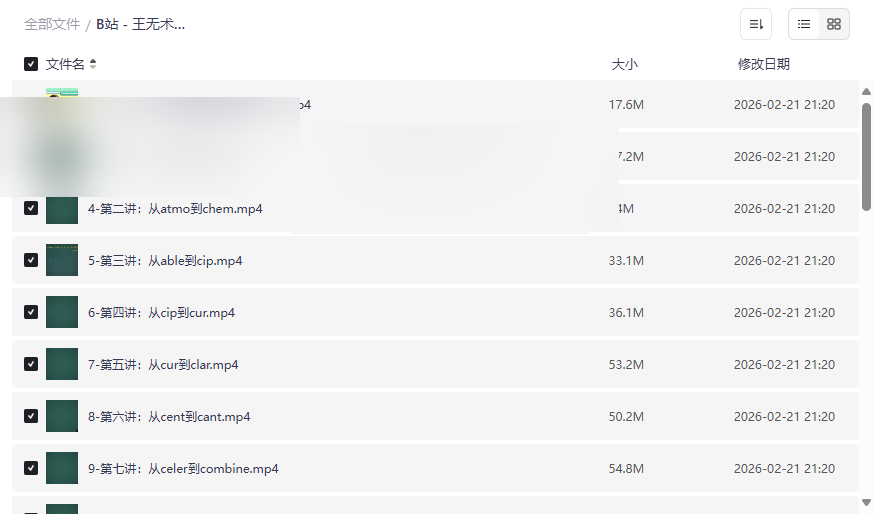Image resolution: width=874 pixels, height=514 pixels.
Task: Click the scrollbar down arrow
Action: click(x=866, y=502)
